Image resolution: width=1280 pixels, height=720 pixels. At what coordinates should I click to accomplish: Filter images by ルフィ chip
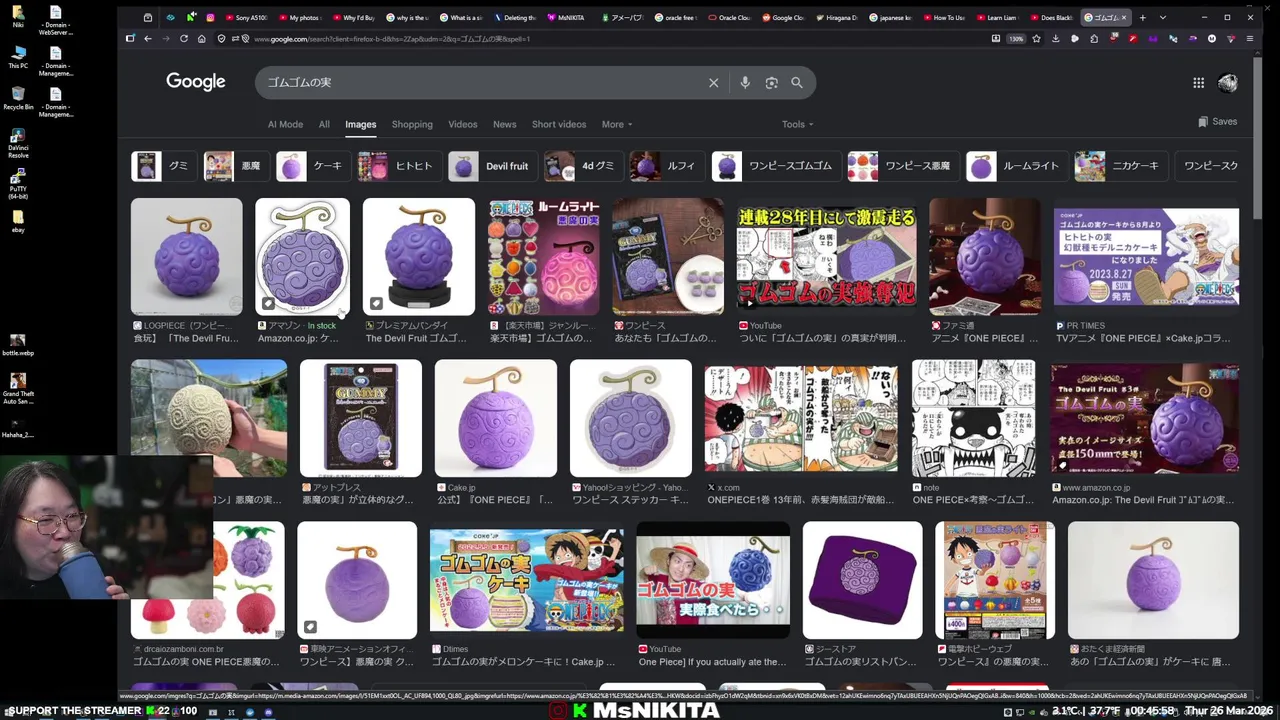[666, 166]
